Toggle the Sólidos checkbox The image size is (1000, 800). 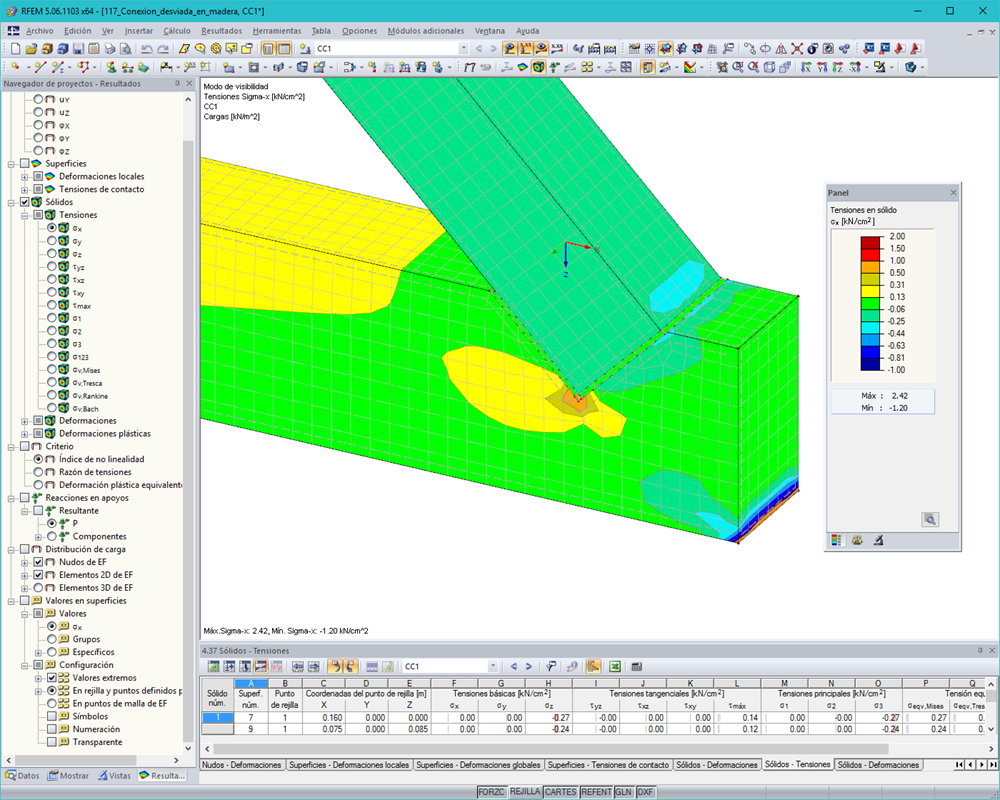[25, 202]
